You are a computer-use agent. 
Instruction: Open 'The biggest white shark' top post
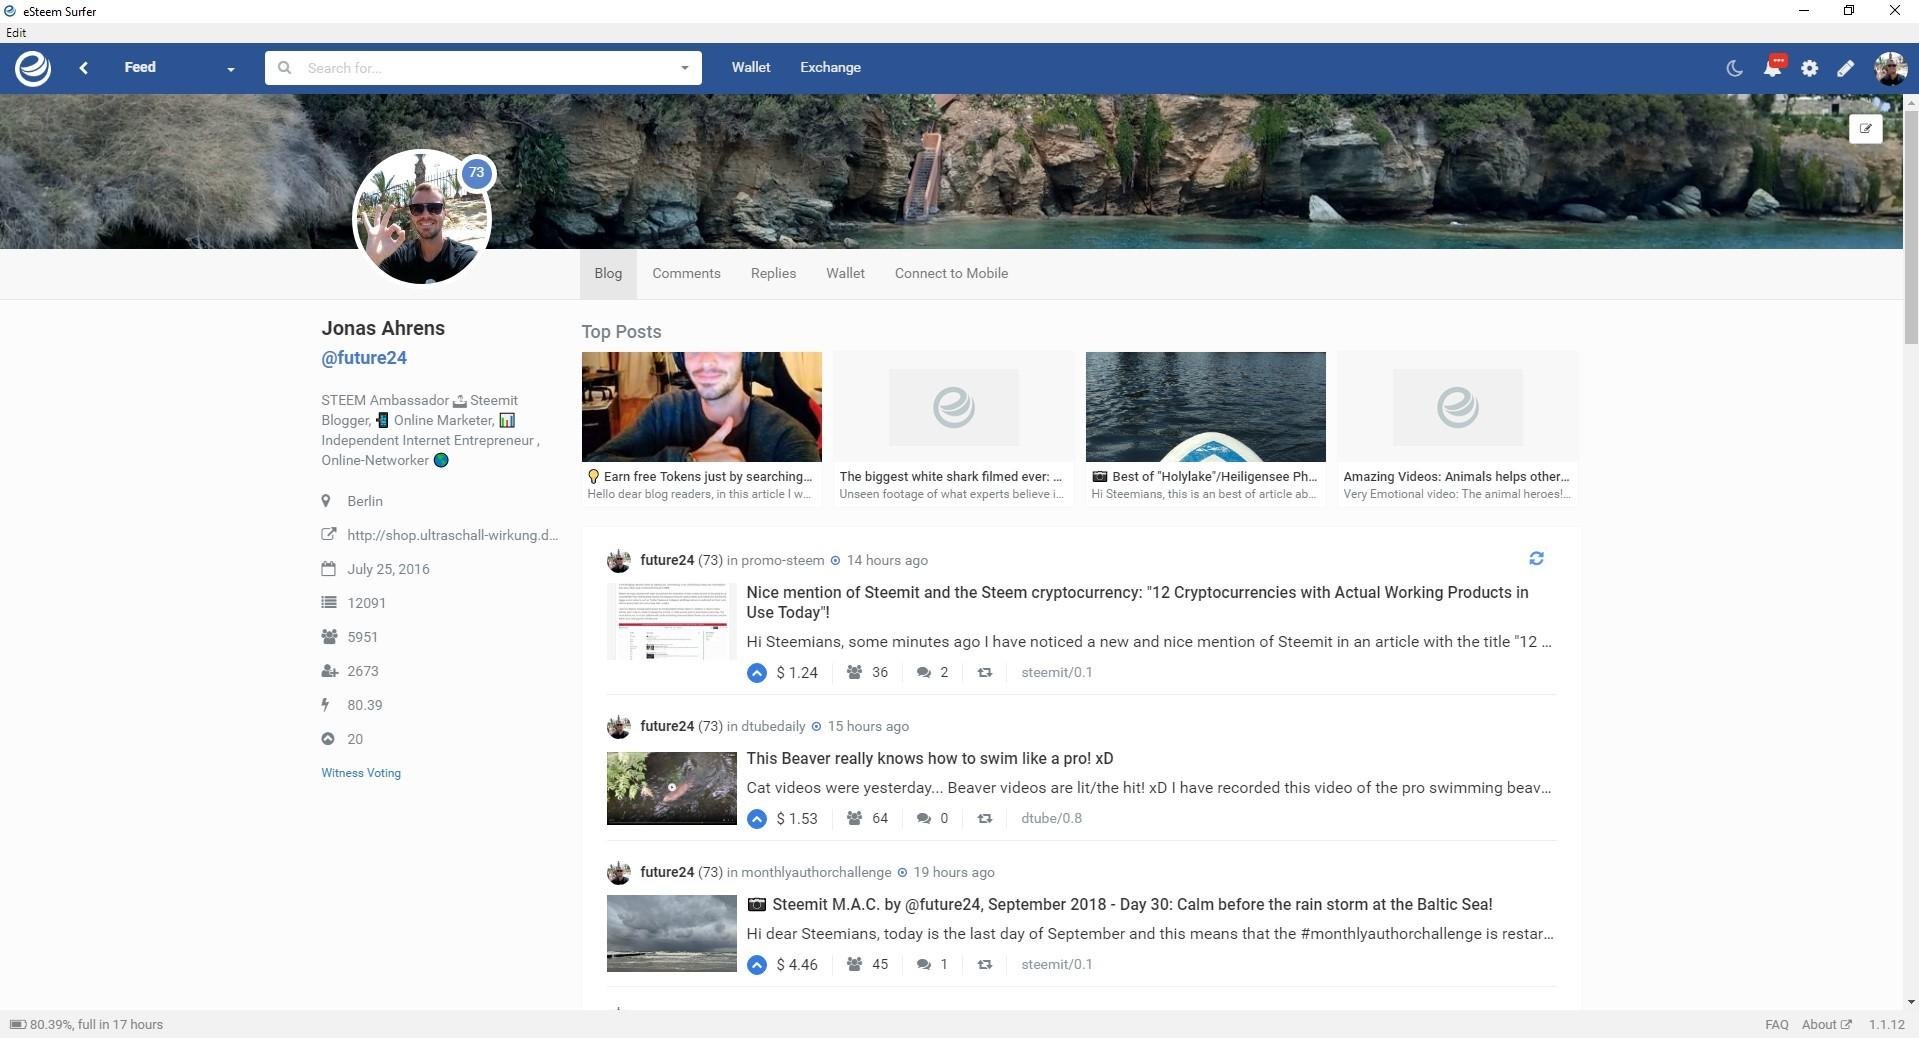pos(954,427)
